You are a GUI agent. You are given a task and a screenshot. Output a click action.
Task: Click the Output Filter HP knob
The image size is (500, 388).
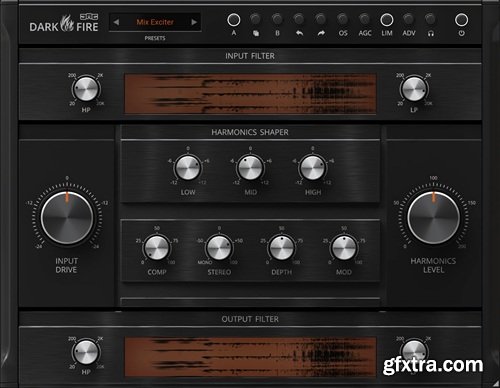pos(86,352)
